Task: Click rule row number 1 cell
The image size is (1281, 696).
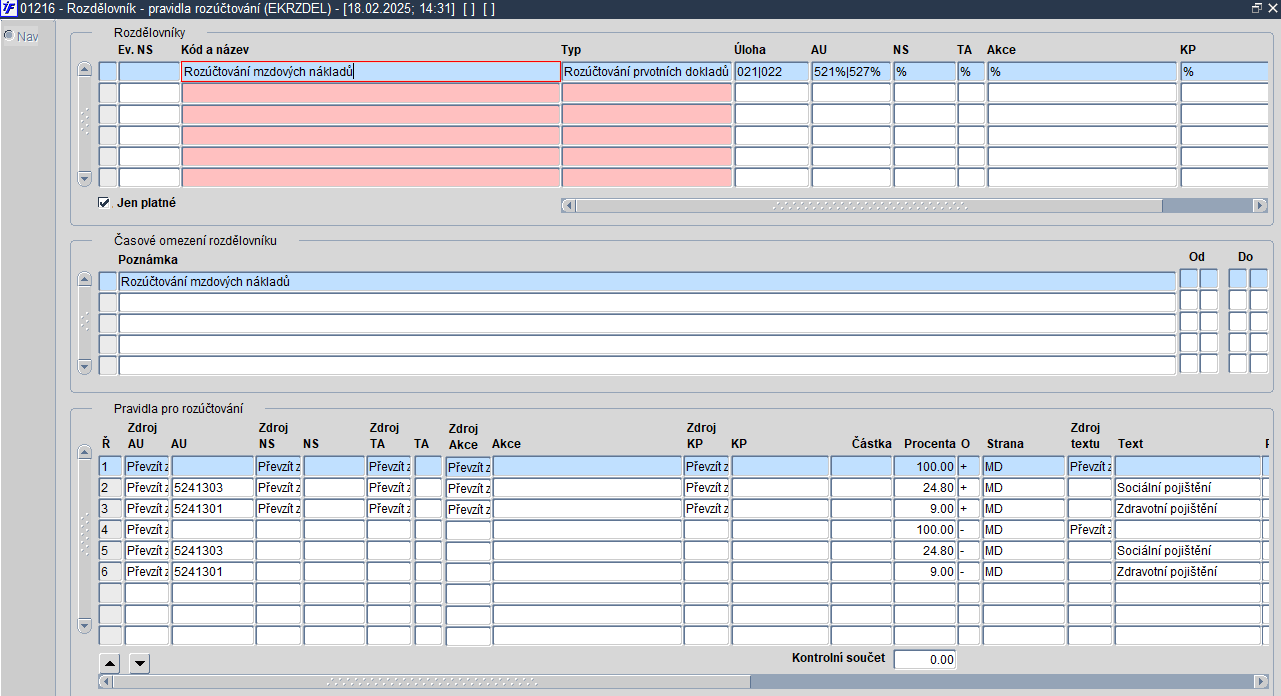Action: (110, 466)
